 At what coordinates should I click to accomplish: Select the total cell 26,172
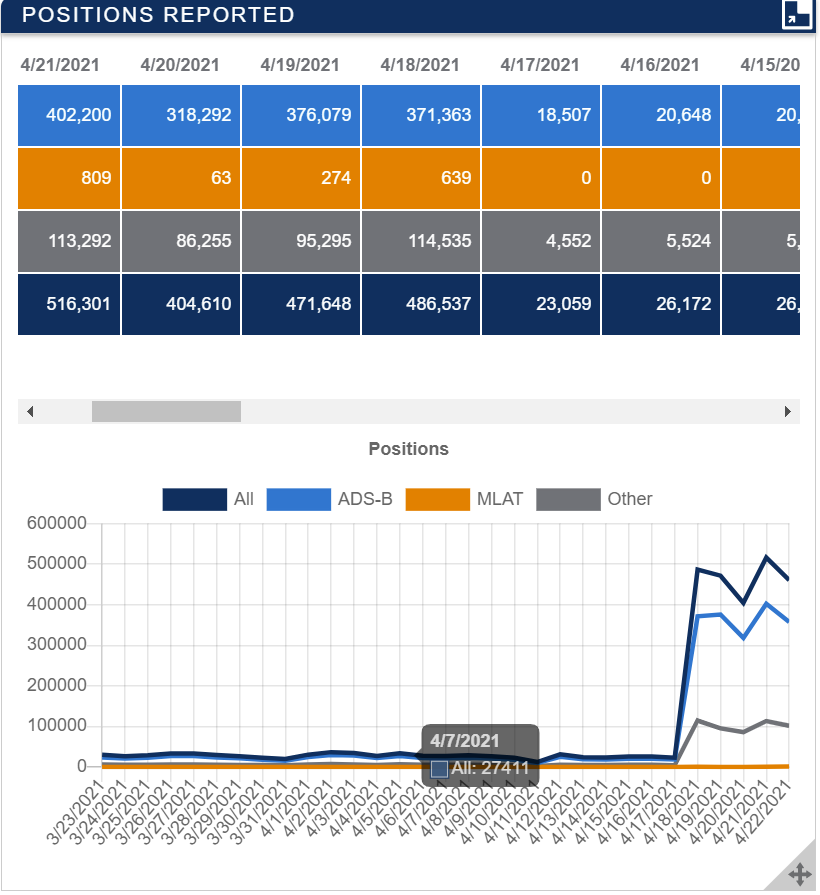[x=661, y=304]
